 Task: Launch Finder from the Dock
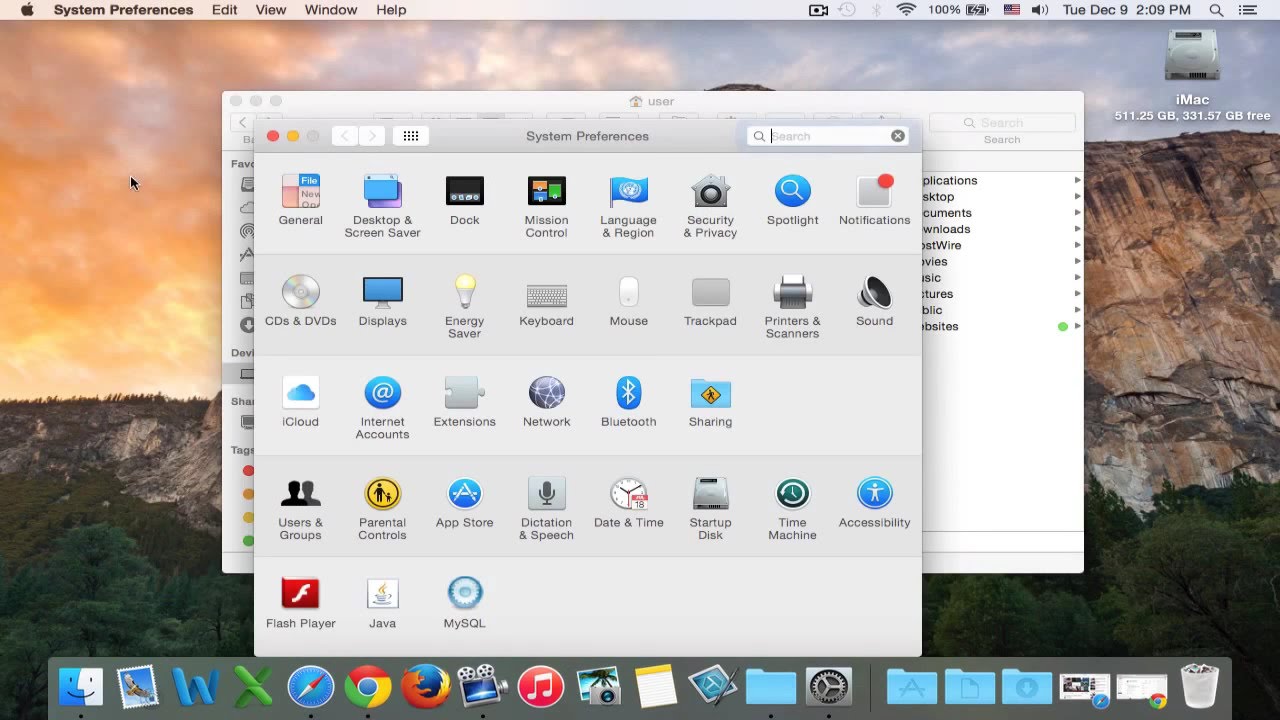click(x=81, y=687)
